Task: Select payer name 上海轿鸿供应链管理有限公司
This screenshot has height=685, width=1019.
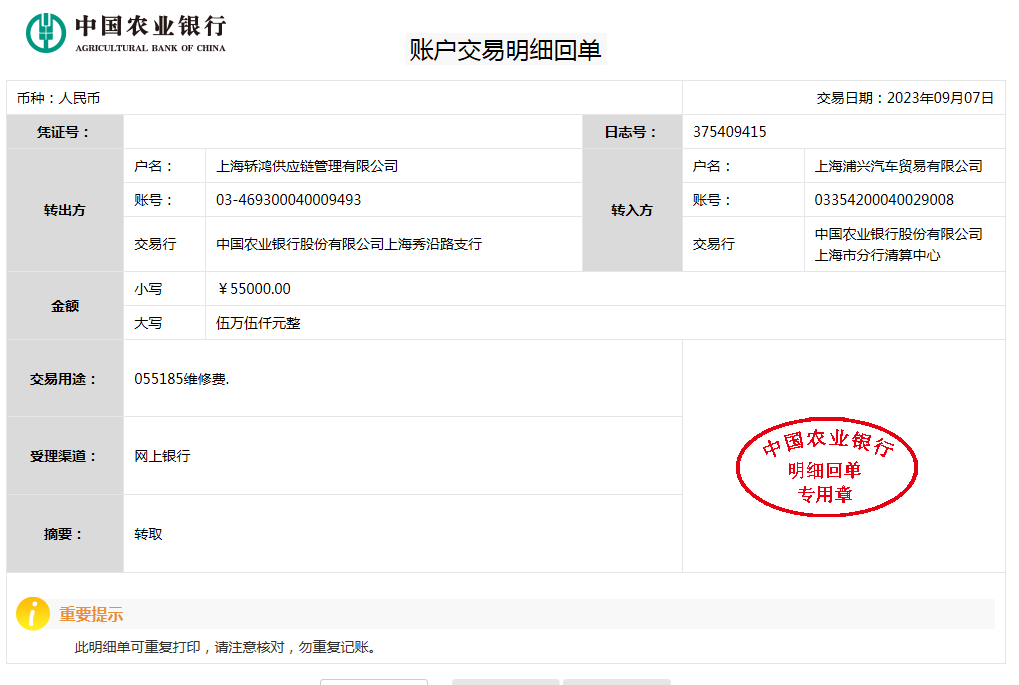Action: (307, 166)
